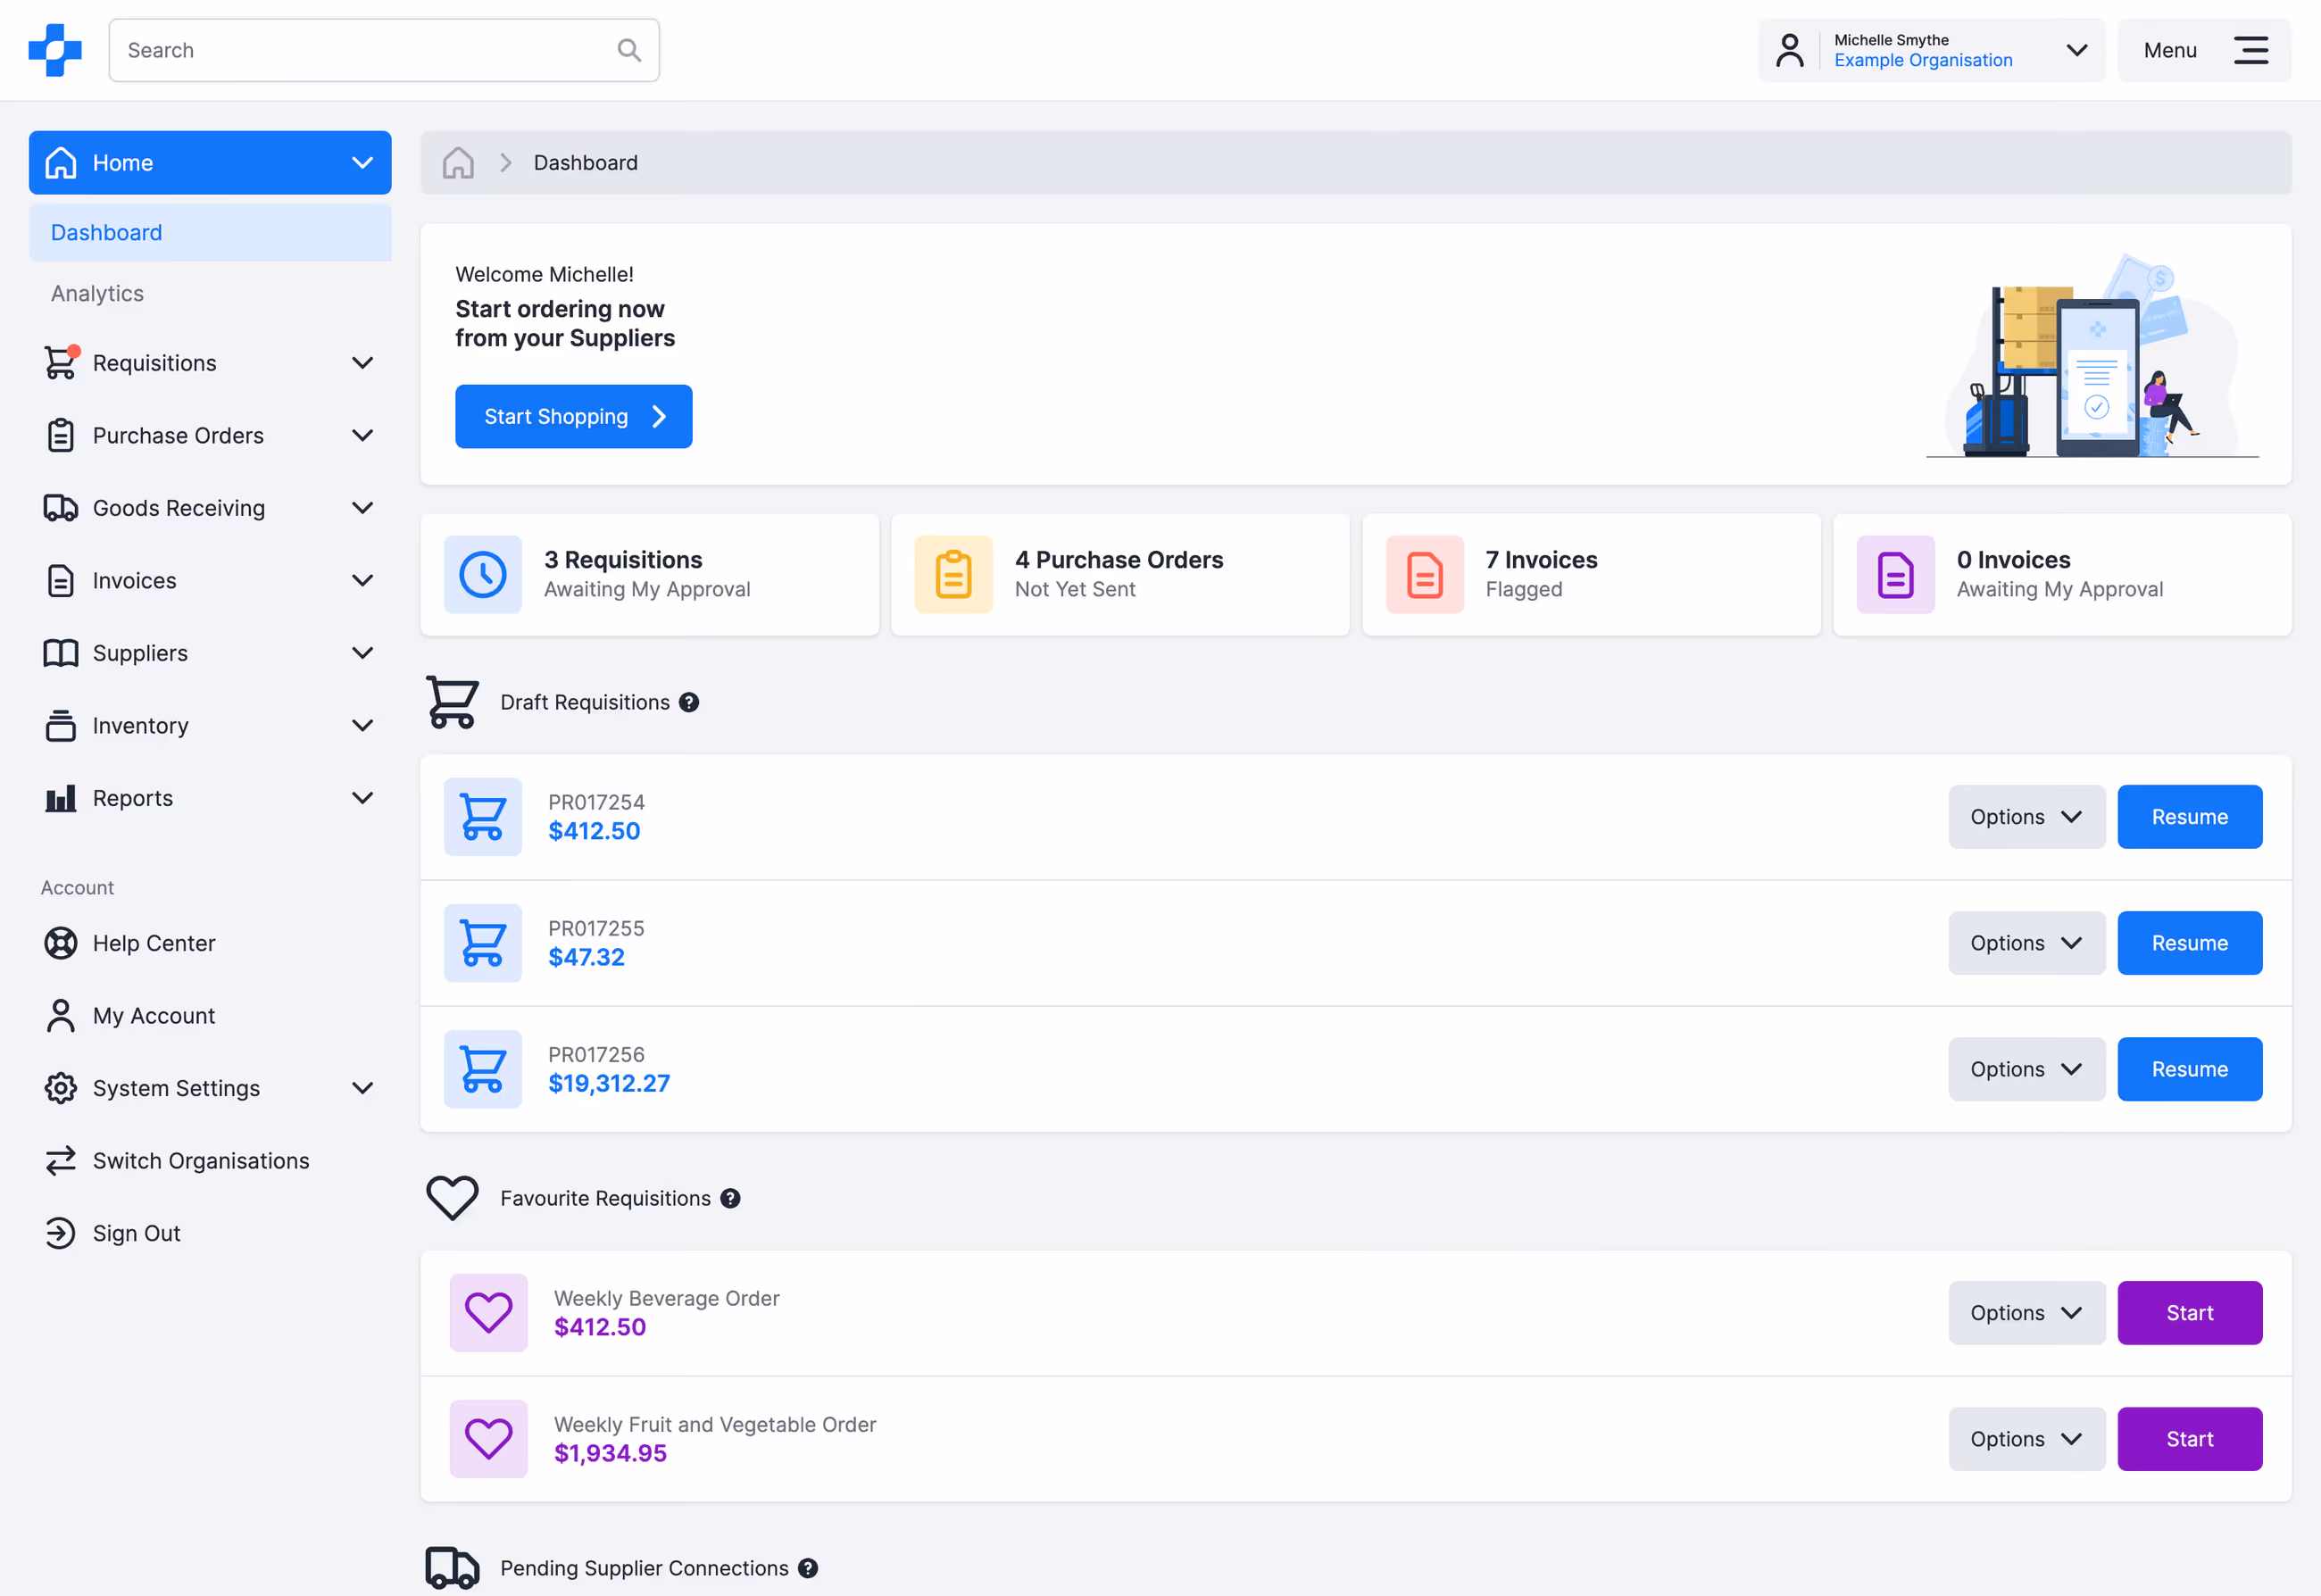
Task: Click the Invoices document icon in sidebar
Action: (61, 580)
